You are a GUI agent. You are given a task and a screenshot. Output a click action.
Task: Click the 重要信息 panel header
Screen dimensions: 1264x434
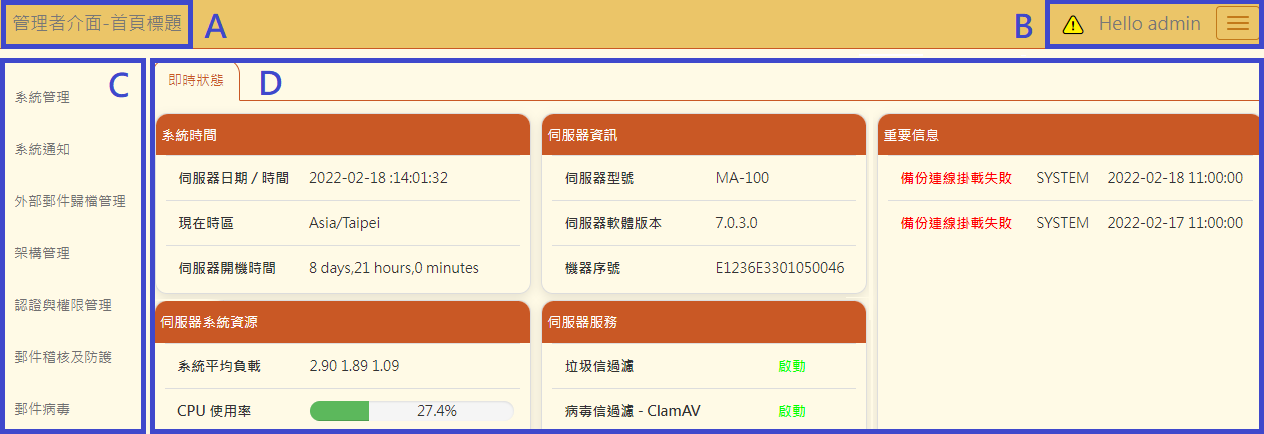(x=1066, y=135)
